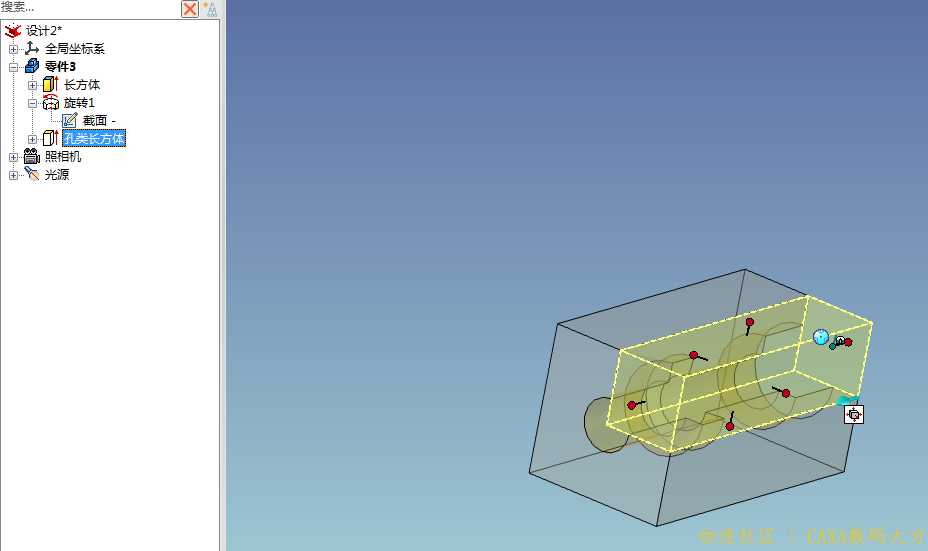
Task: Click the yellow box icon of 长方体
Action: click(51, 85)
